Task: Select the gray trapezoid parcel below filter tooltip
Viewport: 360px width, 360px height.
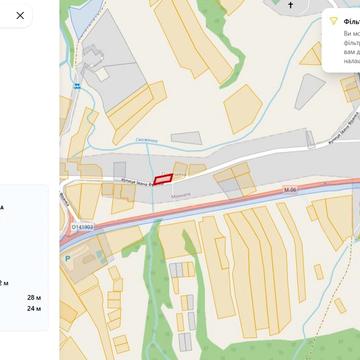Action: [x=309, y=91]
